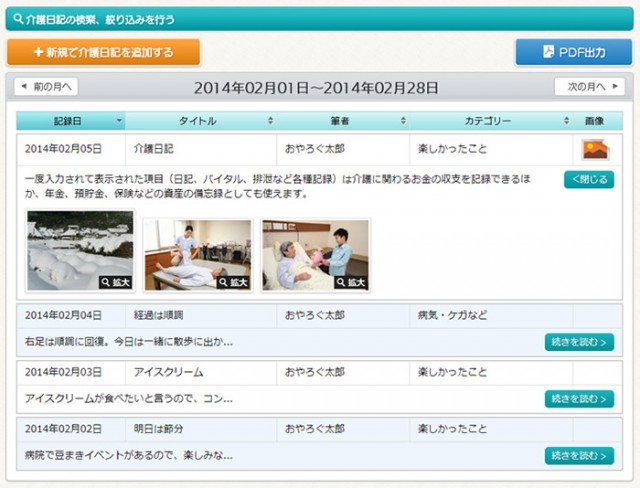This screenshot has width=640, height=488.
Task: Sort entries by the 筆者 column
Action: pyautogui.click(x=340, y=121)
